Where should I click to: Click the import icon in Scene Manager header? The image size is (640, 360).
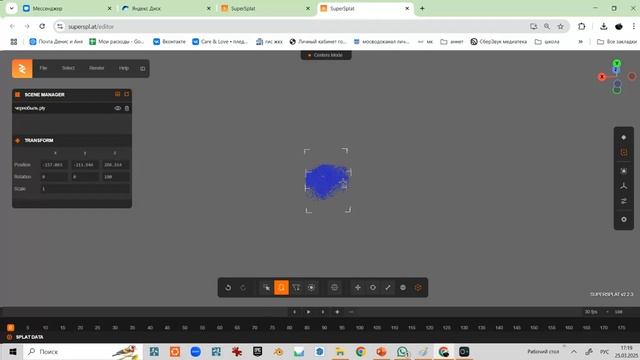pyautogui.click(x=118, y=94)
